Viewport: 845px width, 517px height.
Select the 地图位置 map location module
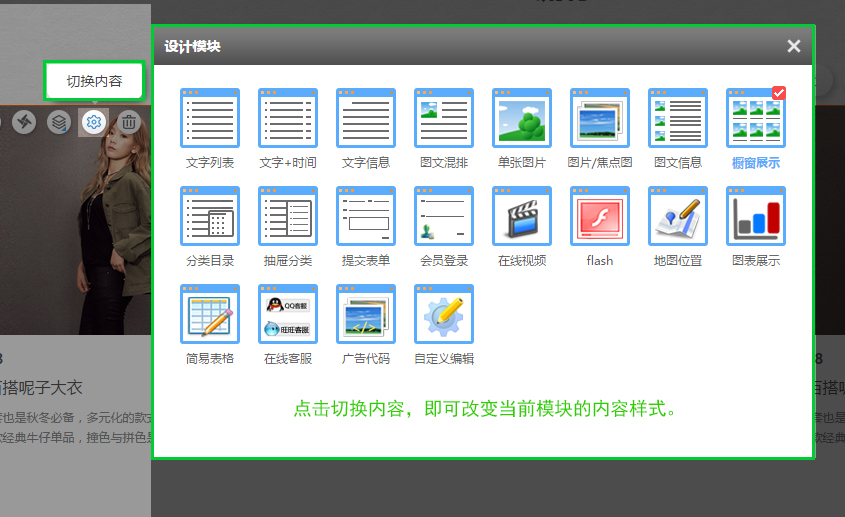click(x=678, y=217)
